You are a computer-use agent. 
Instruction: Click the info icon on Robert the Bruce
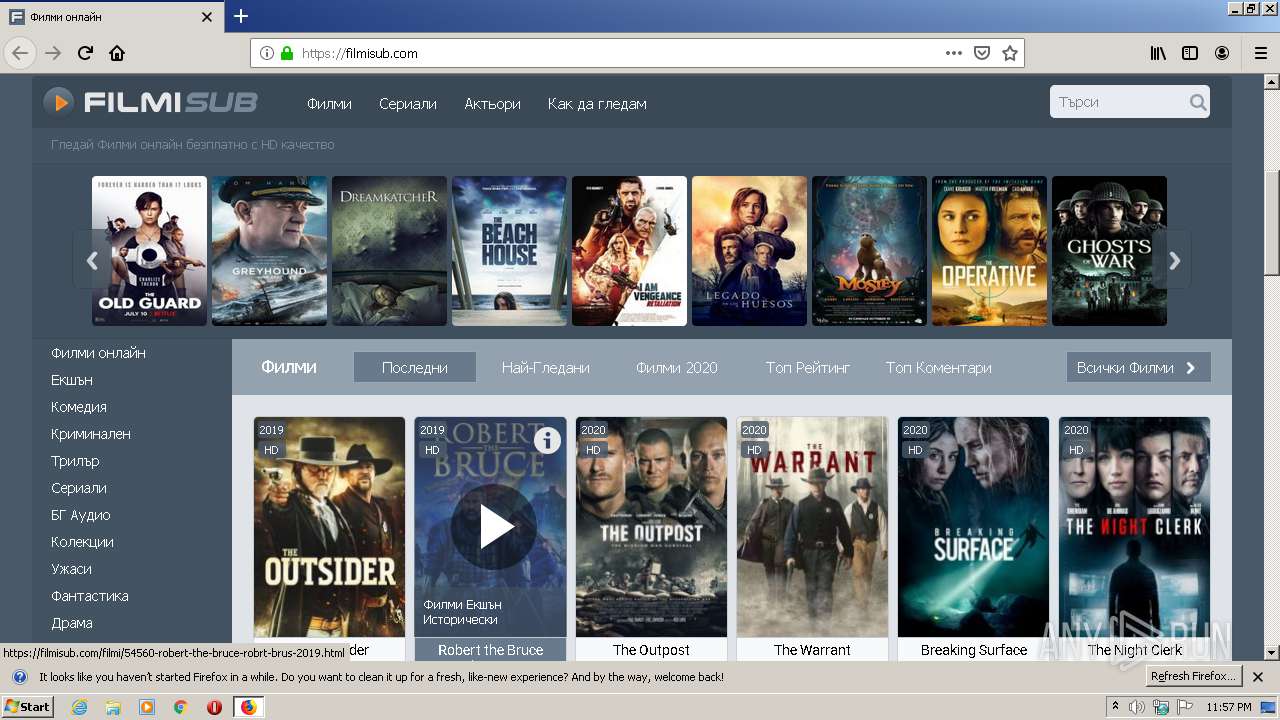coord(547,439)
